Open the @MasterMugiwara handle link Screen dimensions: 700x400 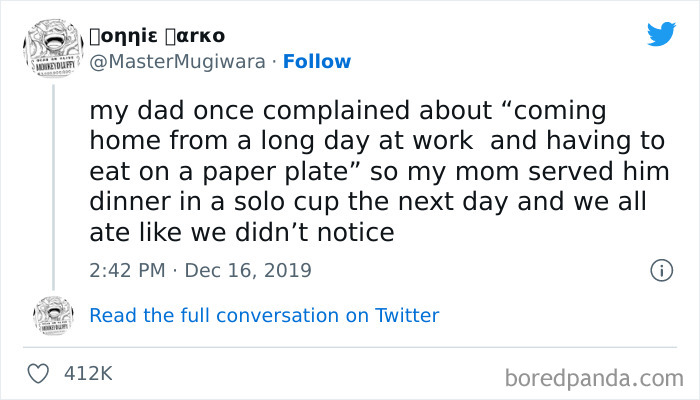tap(177, 62)
